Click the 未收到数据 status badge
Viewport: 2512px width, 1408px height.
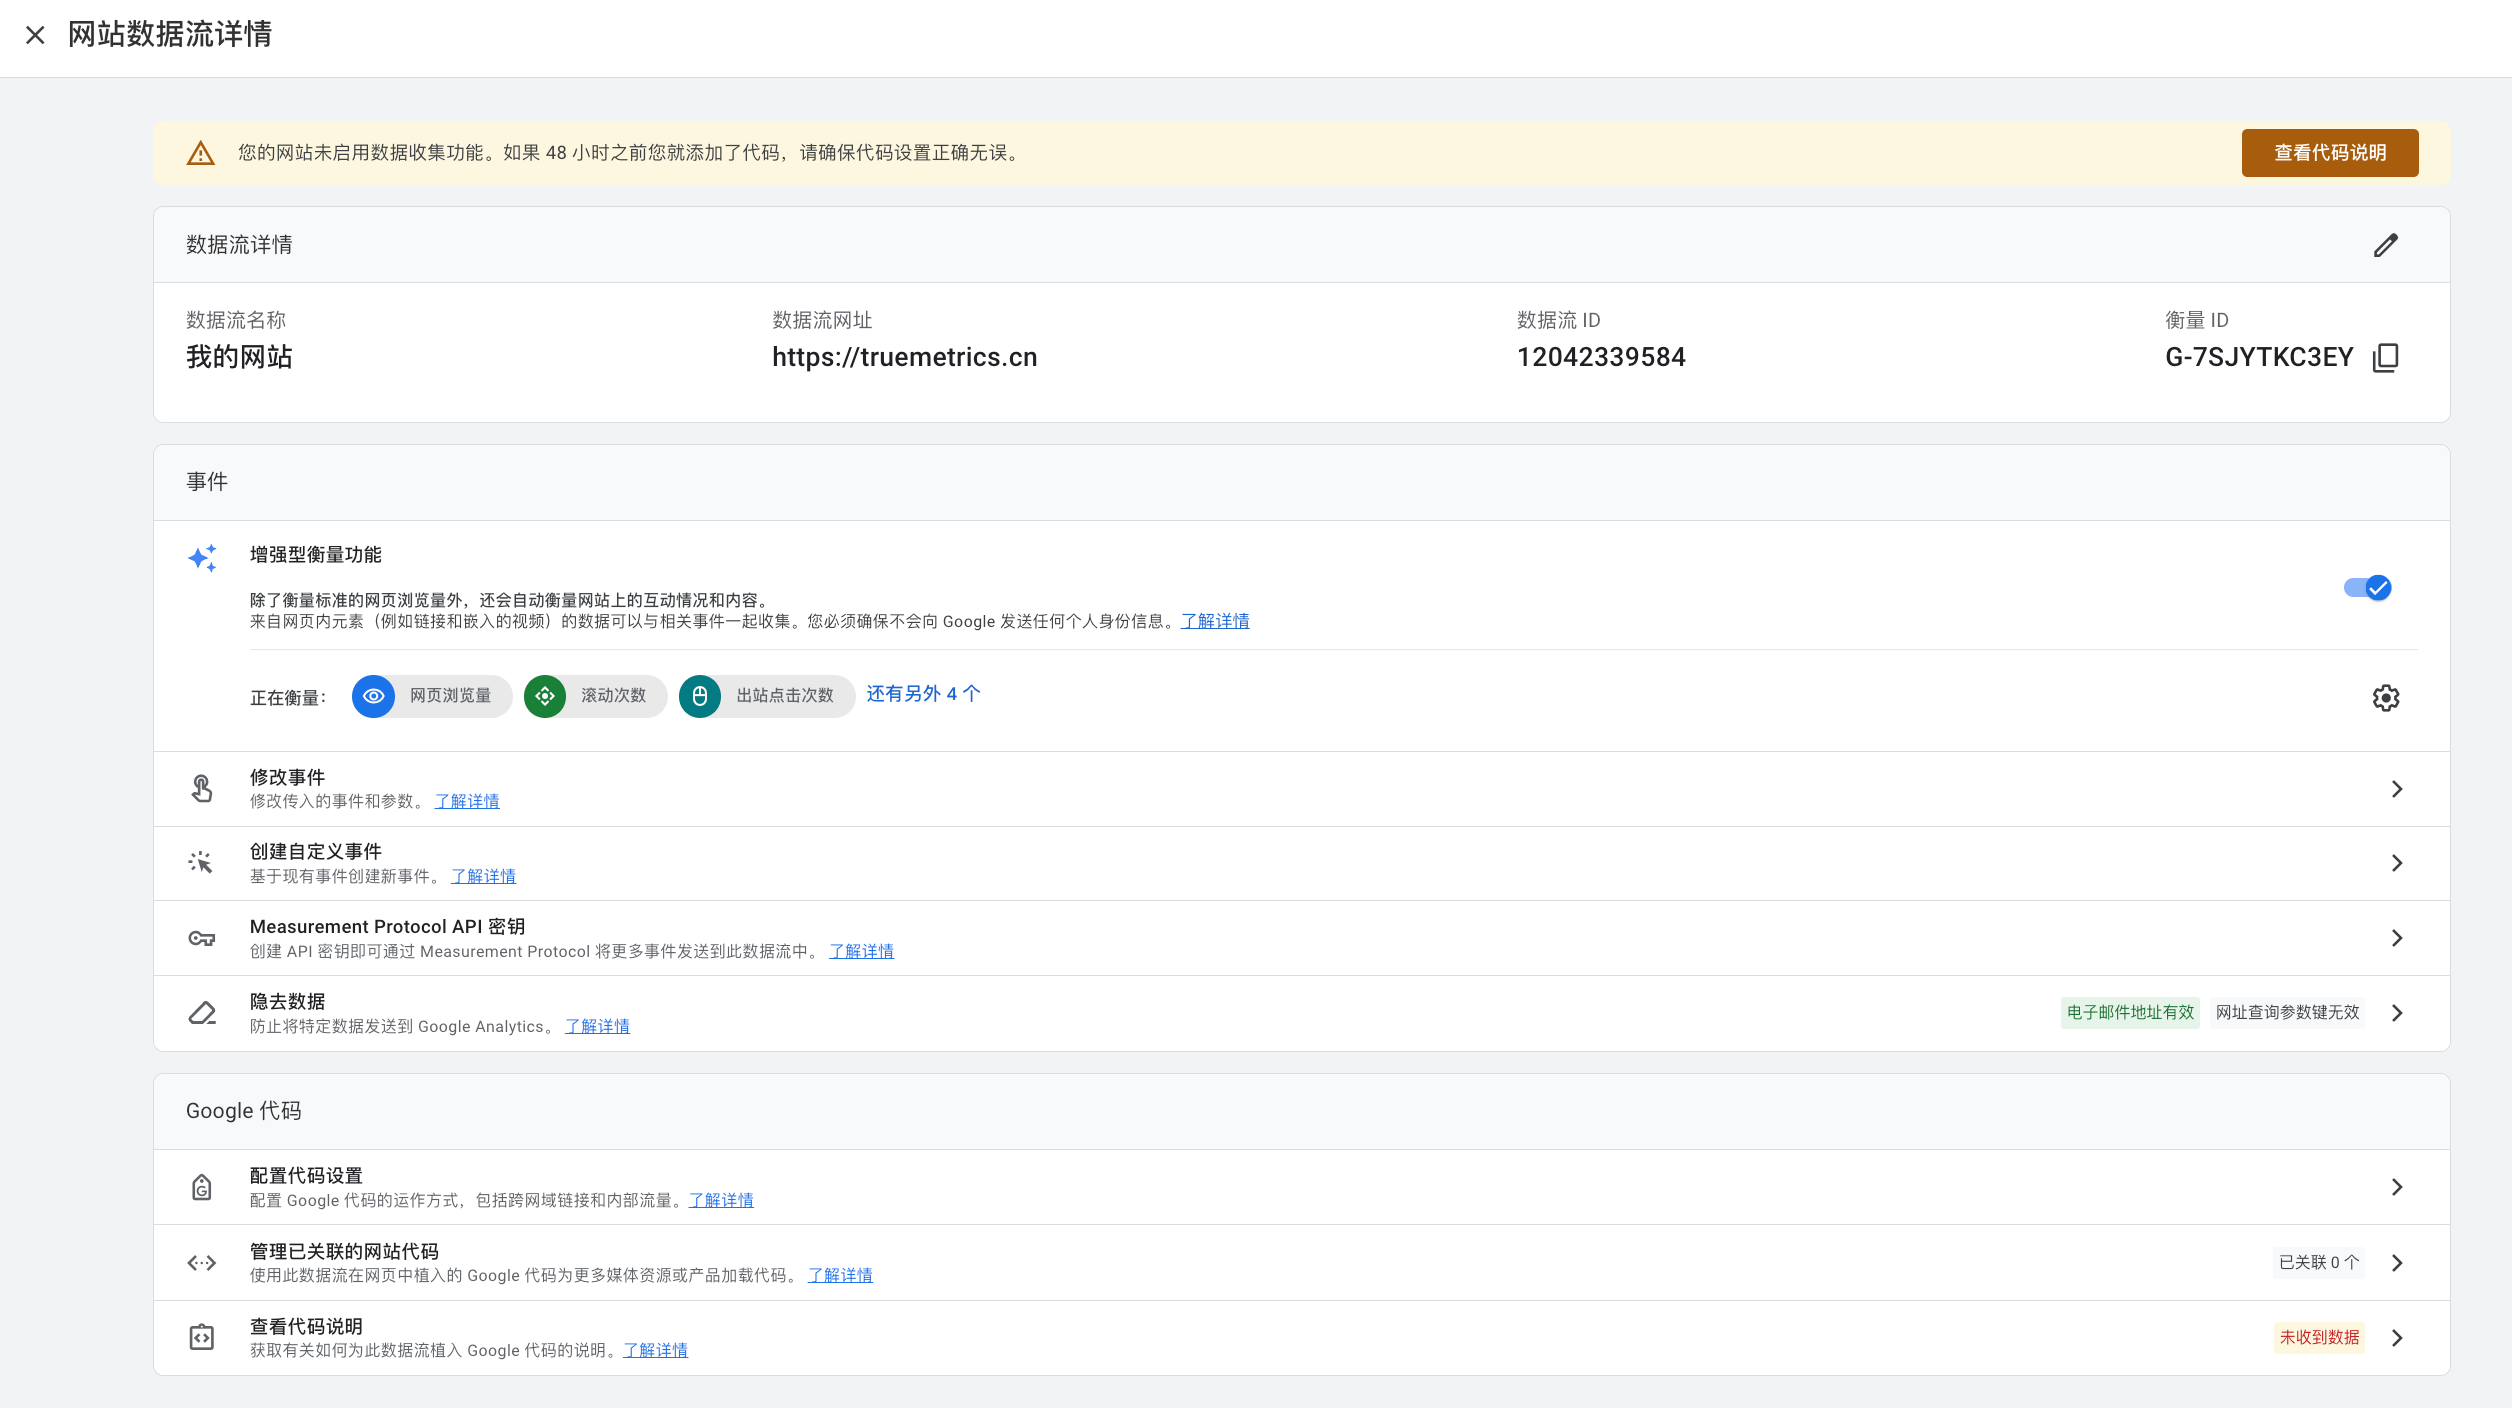2318,1338
